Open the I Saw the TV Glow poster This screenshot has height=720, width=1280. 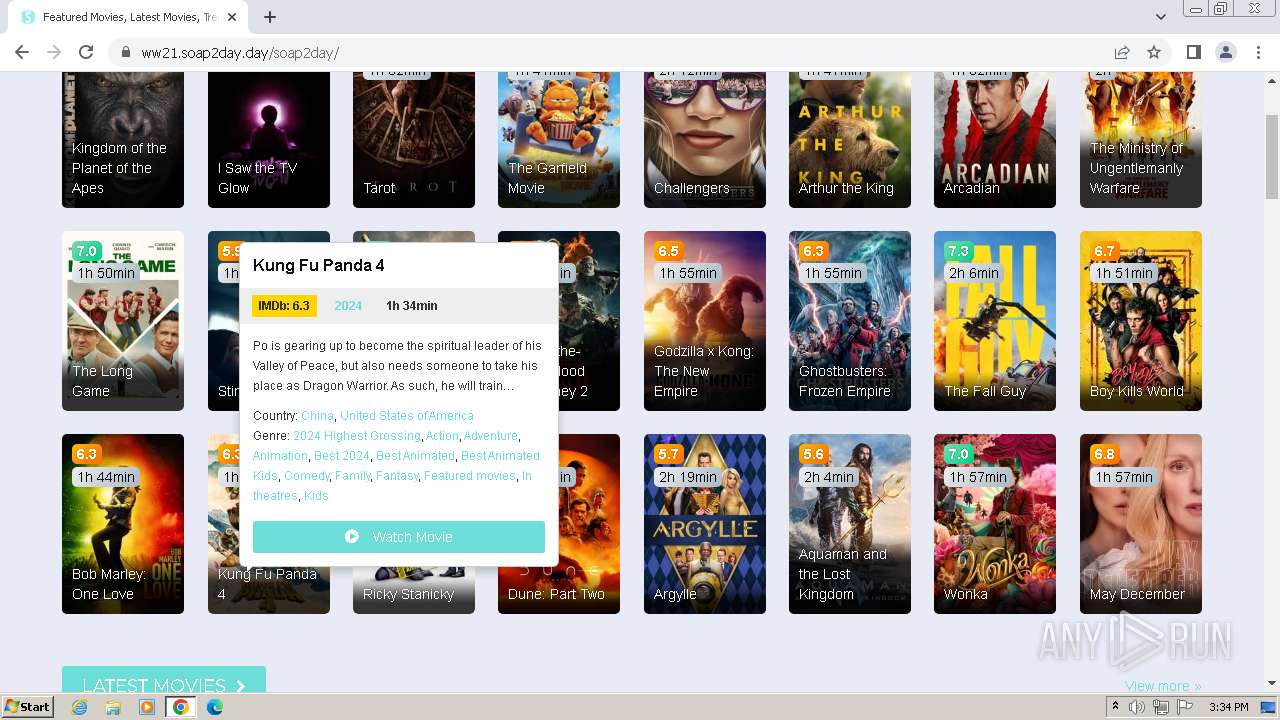269,140
